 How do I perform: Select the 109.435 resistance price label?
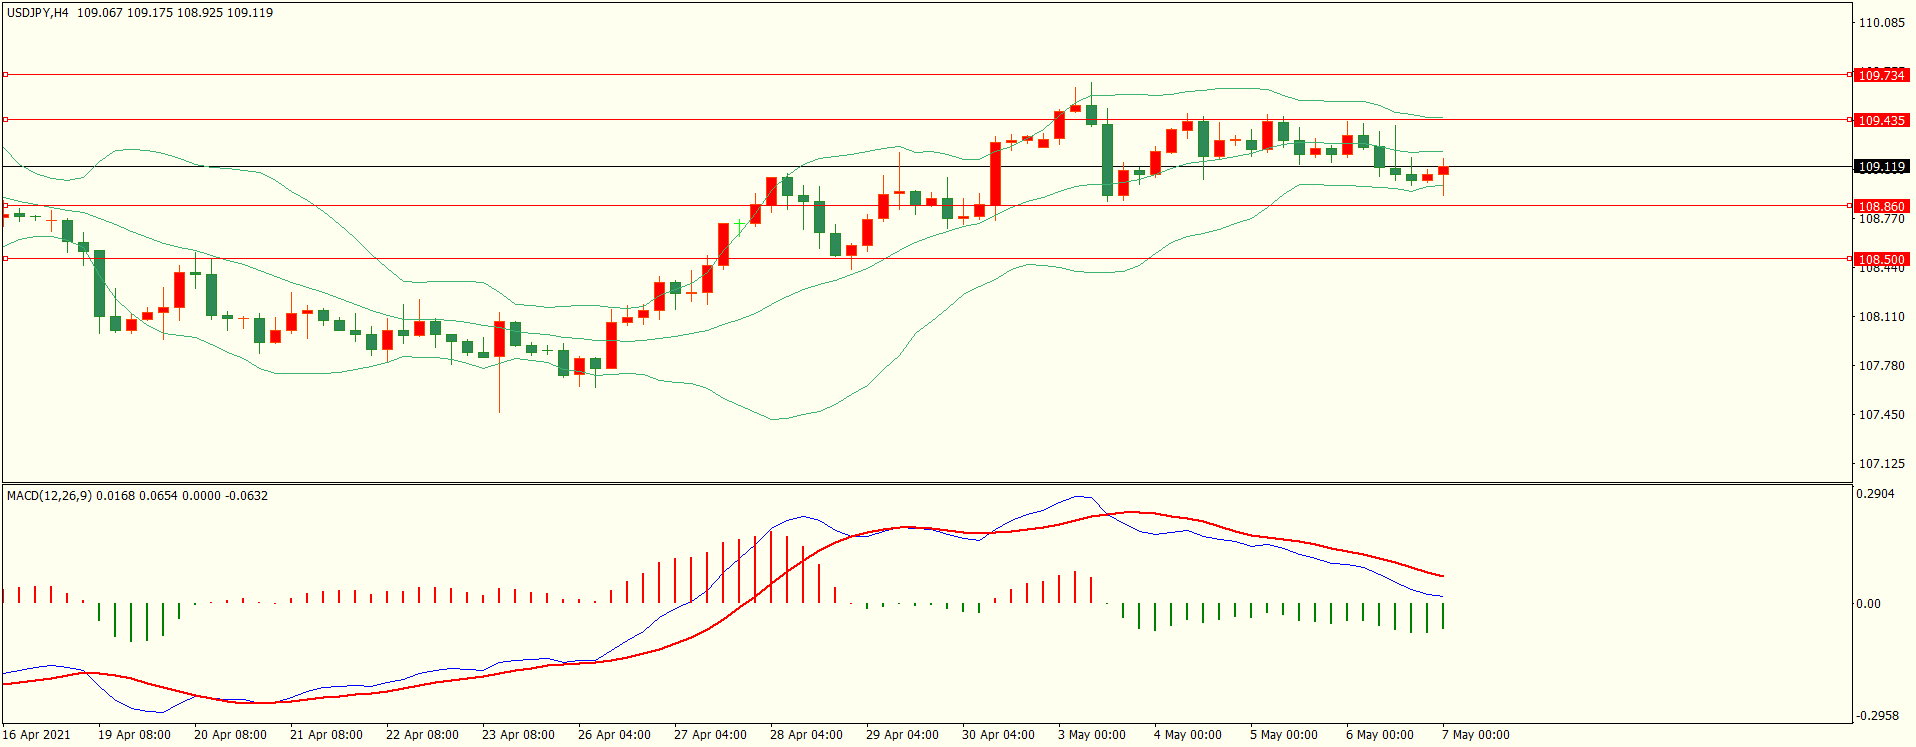pyautogui.click(x=1881, y=120)
